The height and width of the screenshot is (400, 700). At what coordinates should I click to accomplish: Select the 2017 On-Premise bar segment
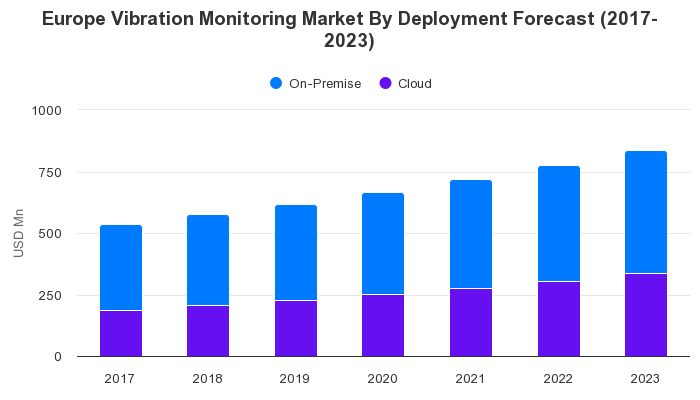pos(121,267)
